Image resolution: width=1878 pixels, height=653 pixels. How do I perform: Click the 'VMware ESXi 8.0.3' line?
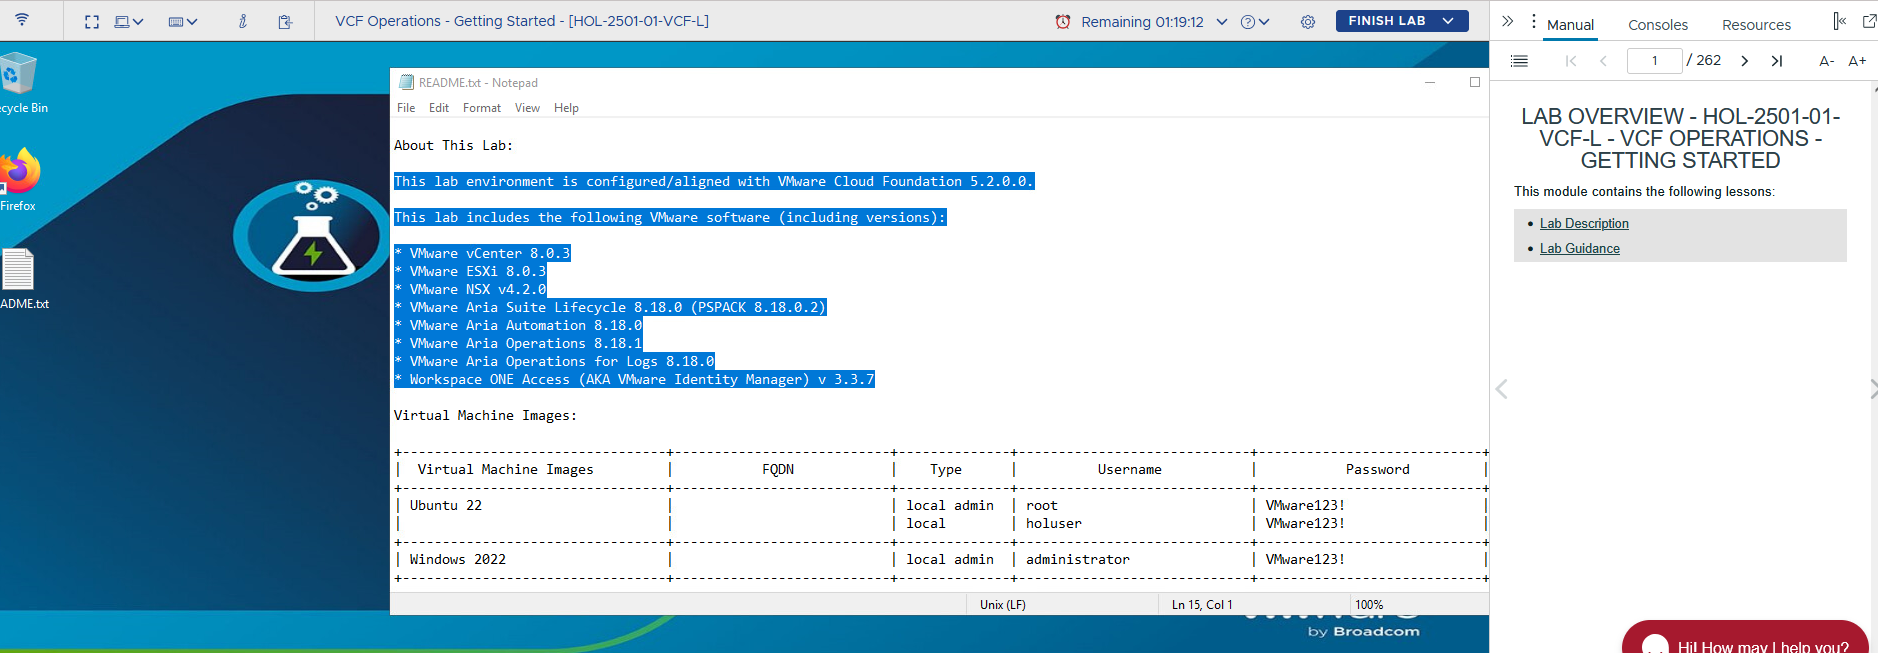click(470, 271)
